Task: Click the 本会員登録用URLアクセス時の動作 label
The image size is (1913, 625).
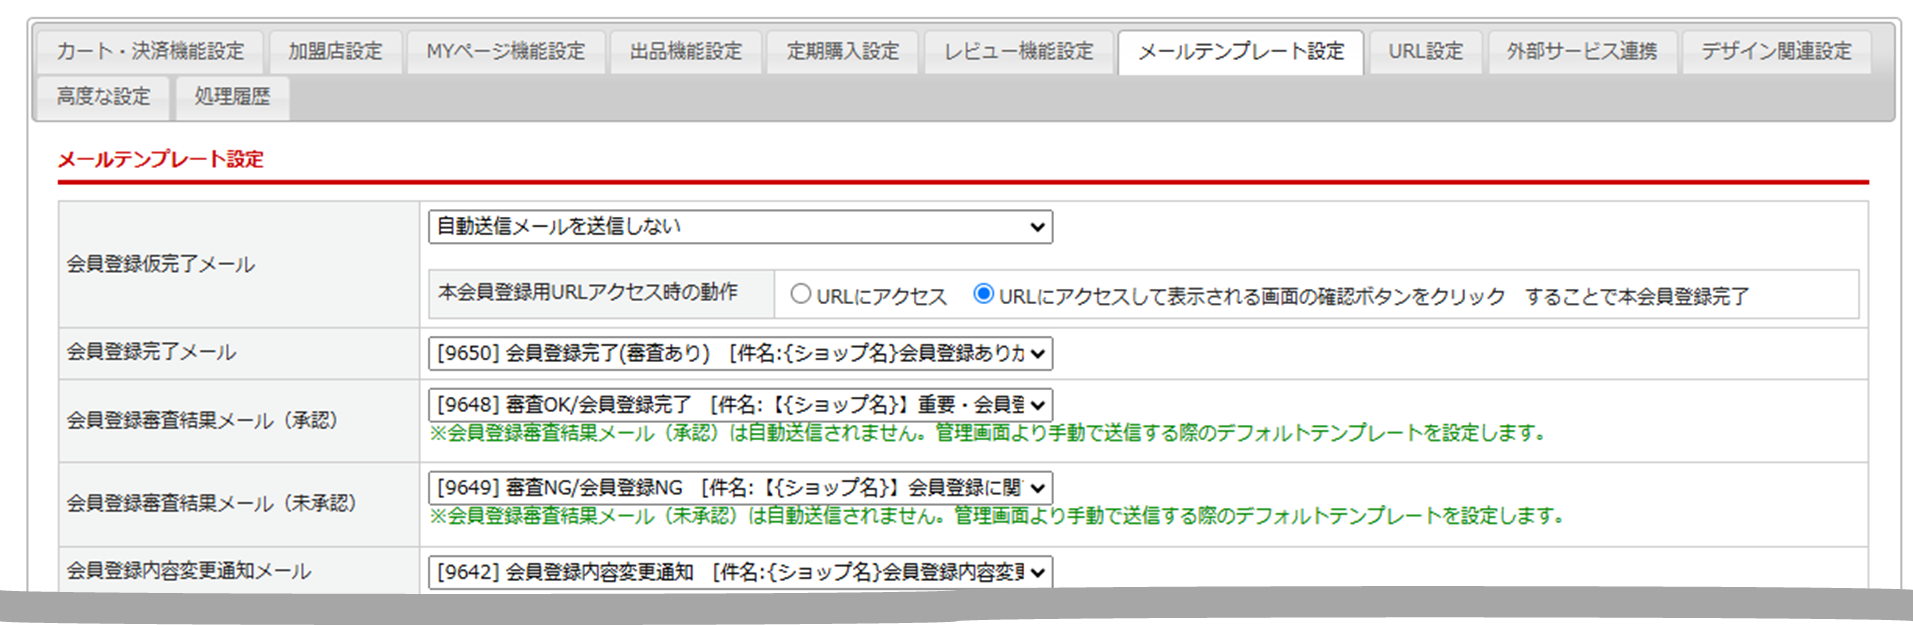Action: click(x=588, y=292)
